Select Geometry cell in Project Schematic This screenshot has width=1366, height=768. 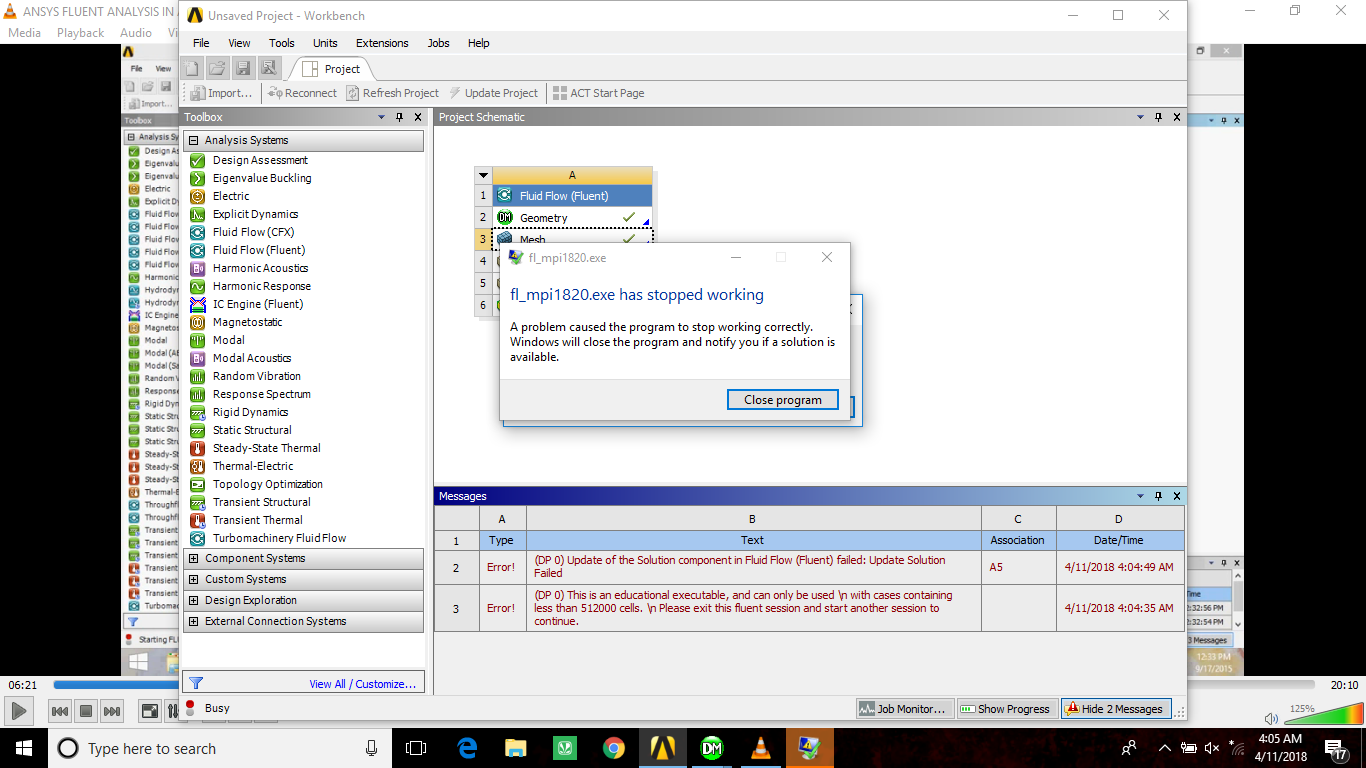572,218
